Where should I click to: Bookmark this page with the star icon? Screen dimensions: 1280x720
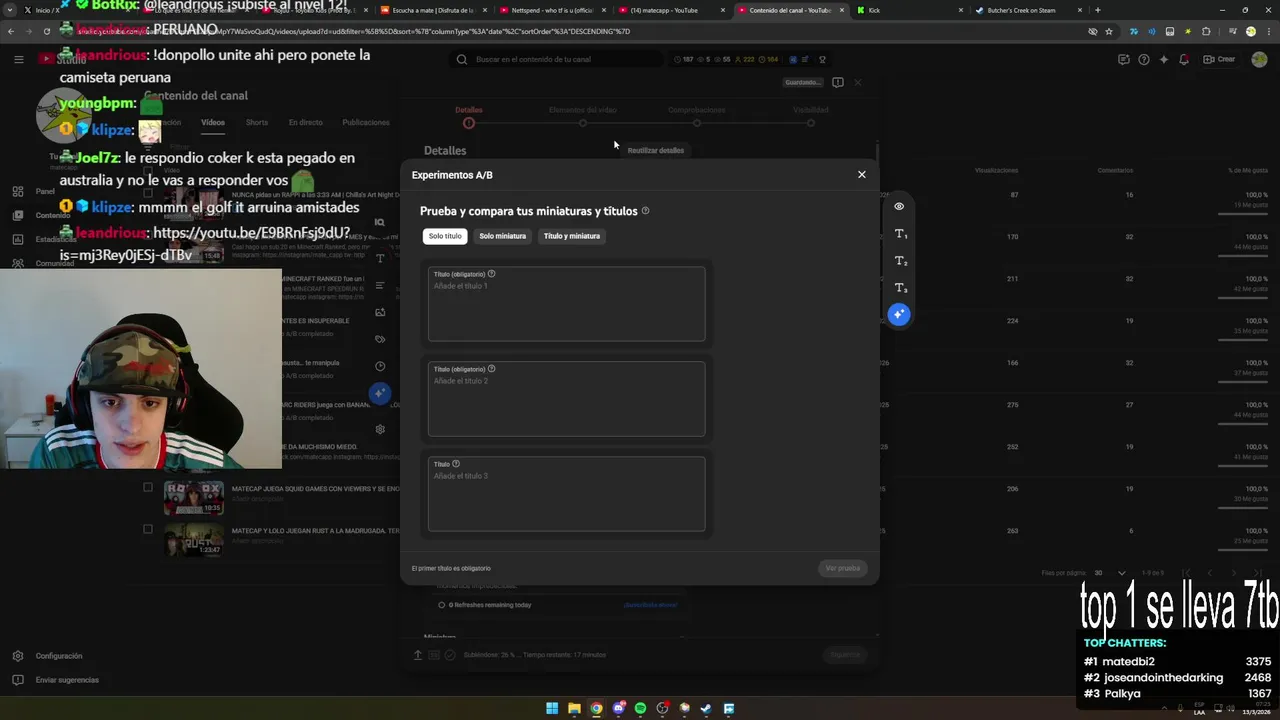click(x=1109, y=31)
